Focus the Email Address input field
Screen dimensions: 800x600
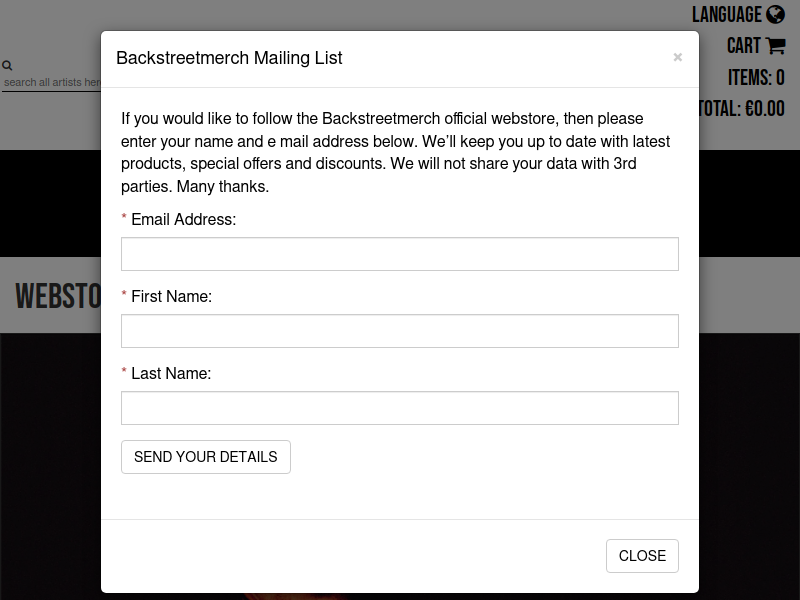pos(399,254)
